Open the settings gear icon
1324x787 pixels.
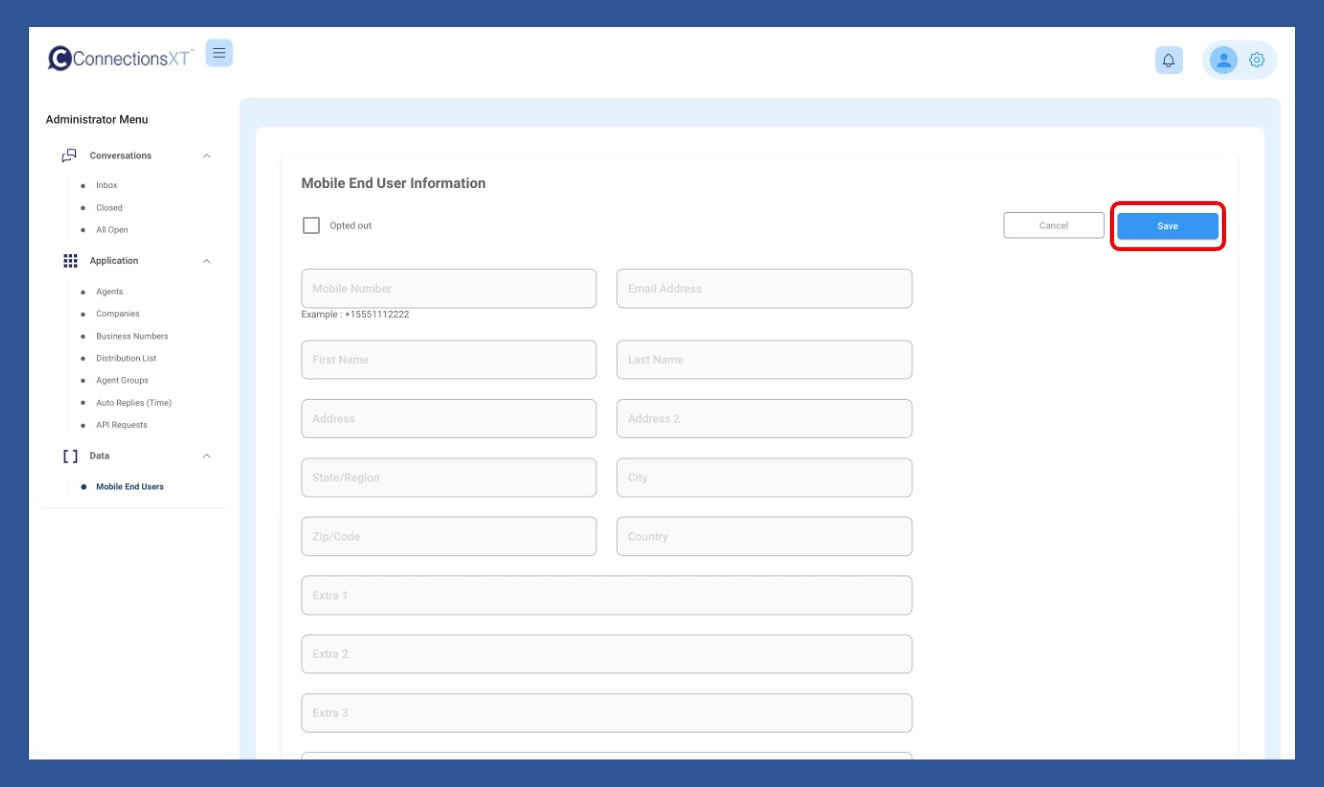[1257, 60]
